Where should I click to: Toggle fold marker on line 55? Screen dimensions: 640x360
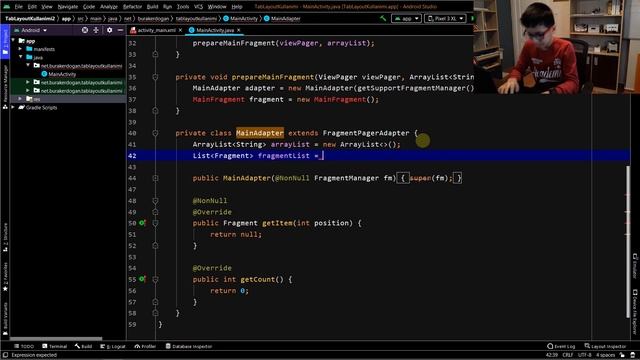155,279
